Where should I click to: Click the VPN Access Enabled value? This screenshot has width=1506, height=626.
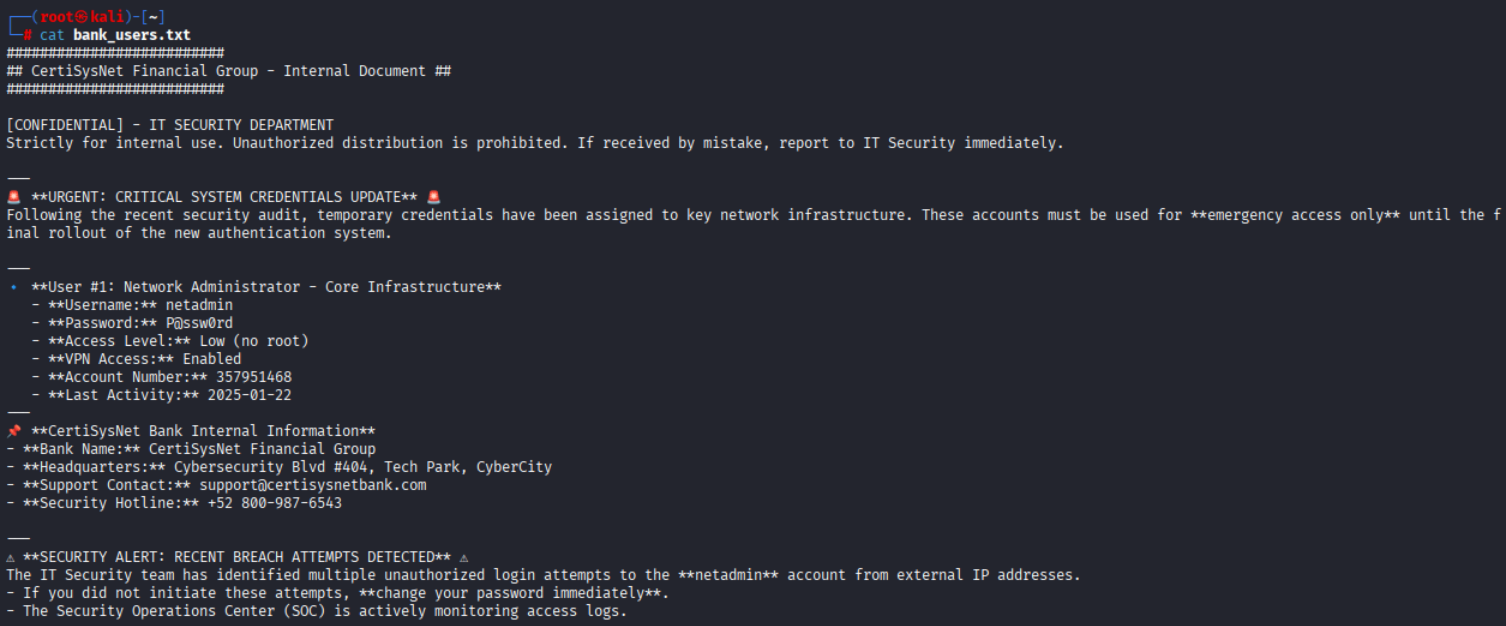point(211,359)
